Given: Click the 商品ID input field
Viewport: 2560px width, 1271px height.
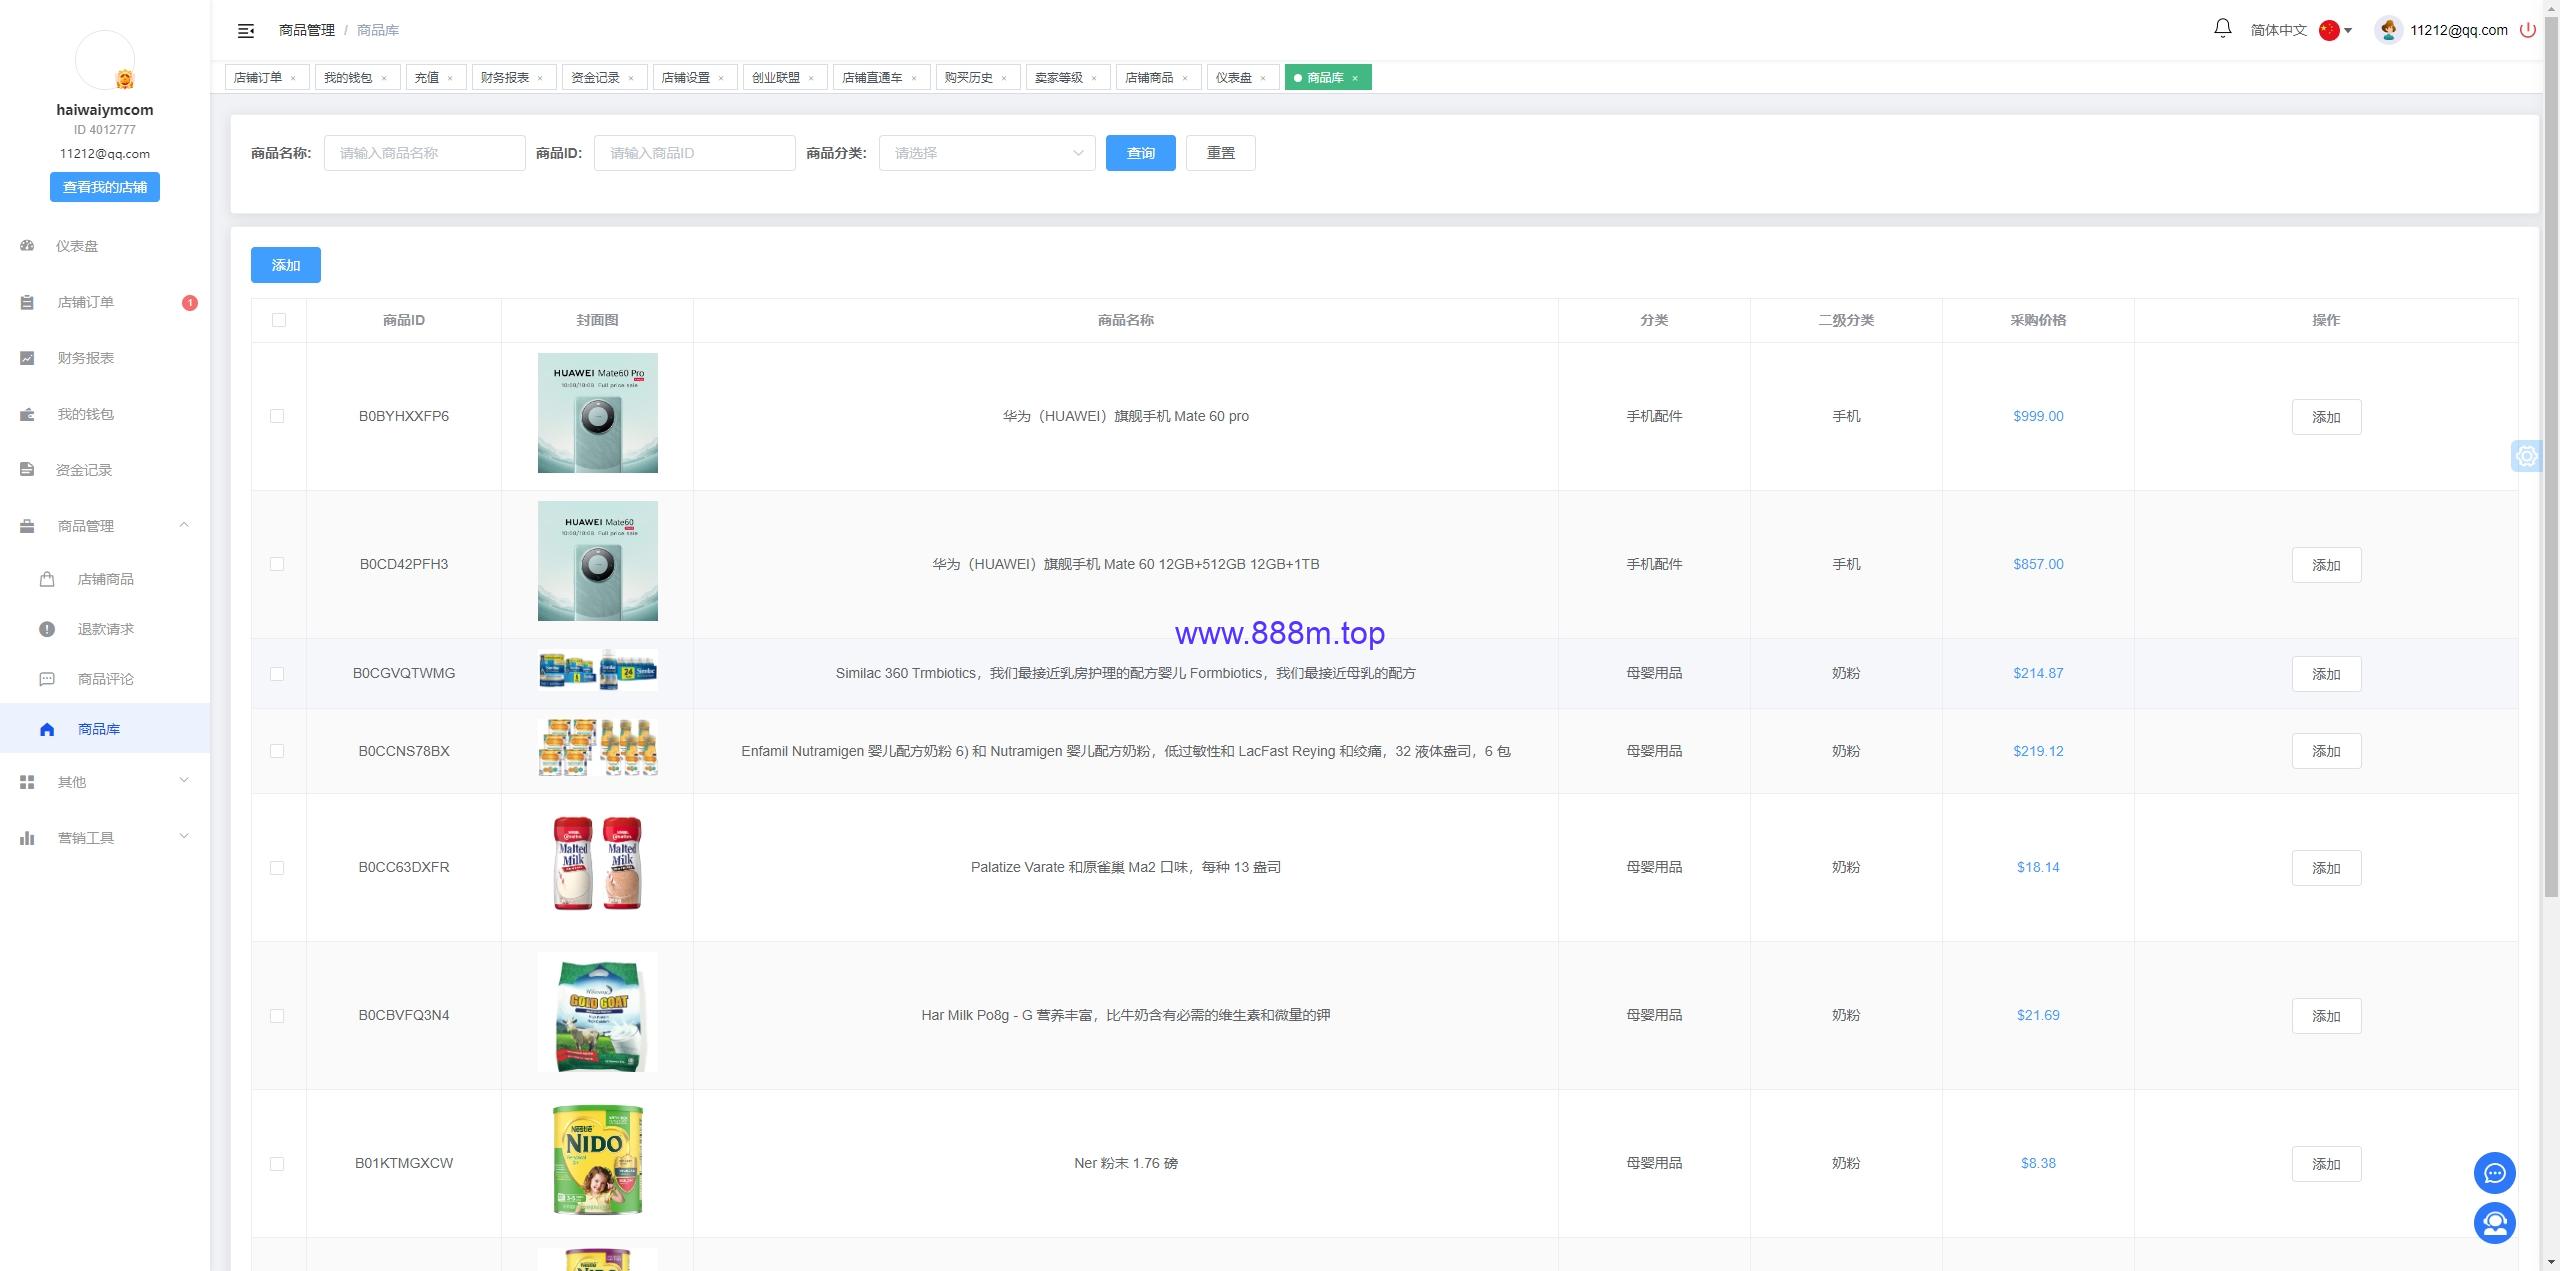Looking at the screenshot, I should [695, 153].
